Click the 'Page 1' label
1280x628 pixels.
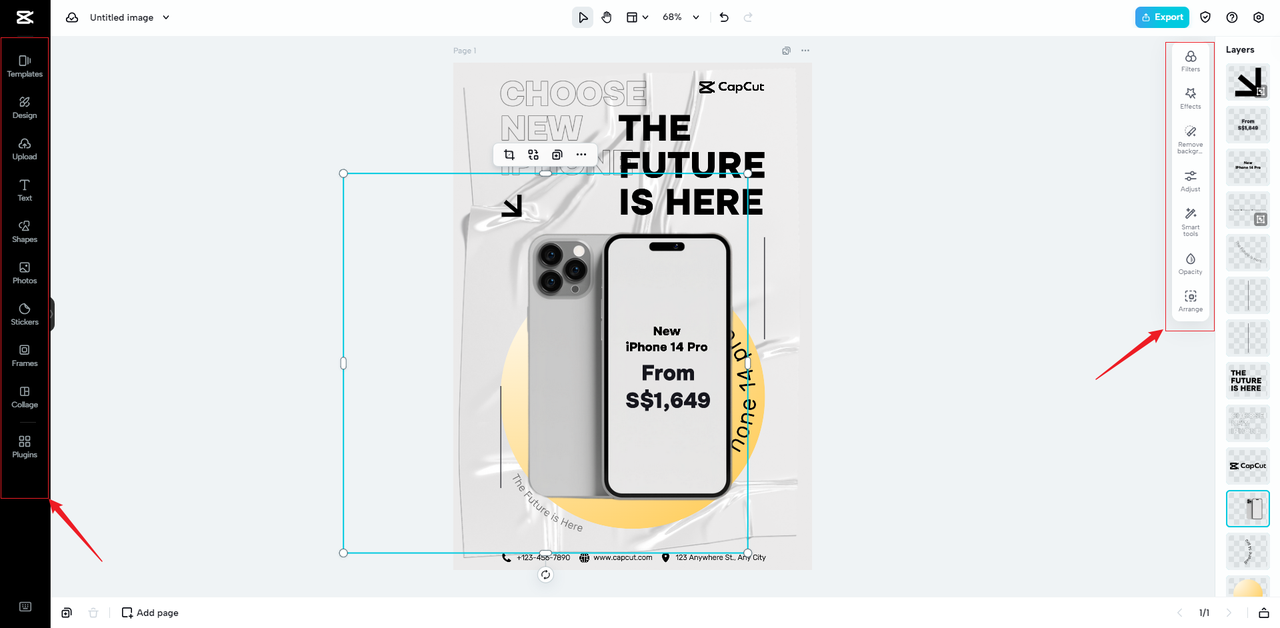465,50
